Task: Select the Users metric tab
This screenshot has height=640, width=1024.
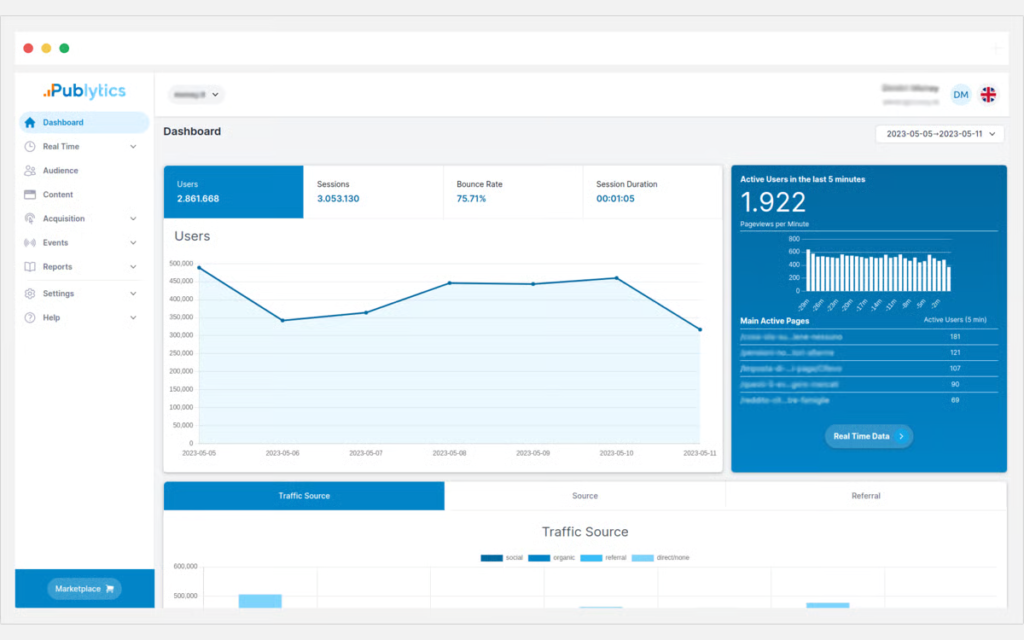Action: point(233,191)
